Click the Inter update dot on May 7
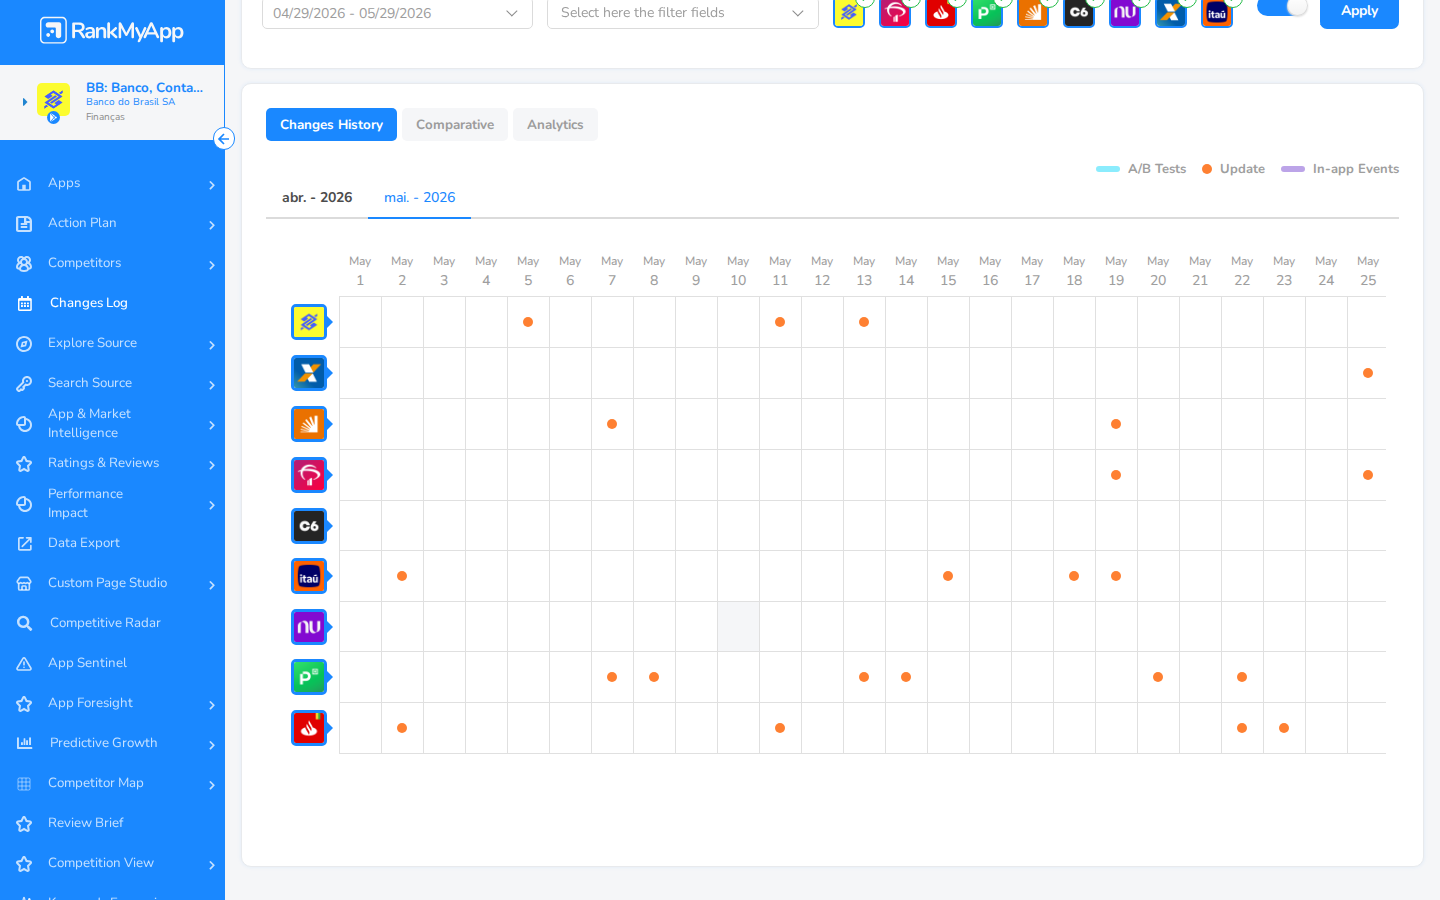1440x900 pixels. click(x=612, y=424)
